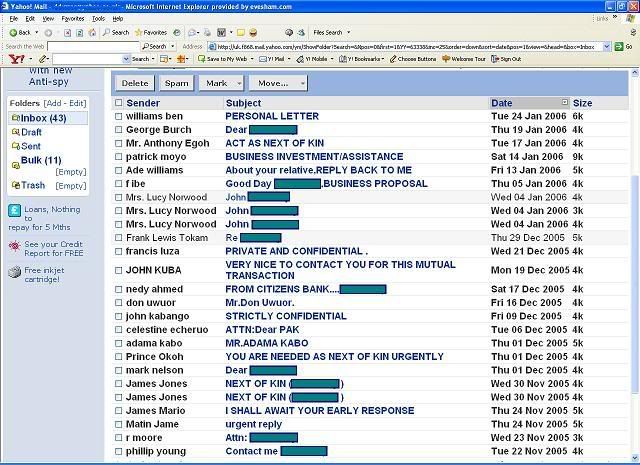The height and width of the screenshot is (465, 640).
Task: Check the box for Prince Okoh email
Action: 118,357
